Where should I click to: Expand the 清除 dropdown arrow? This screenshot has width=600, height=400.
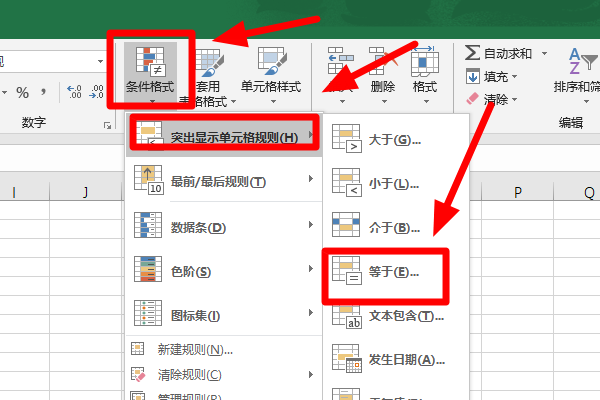click(x=515, y=99)
